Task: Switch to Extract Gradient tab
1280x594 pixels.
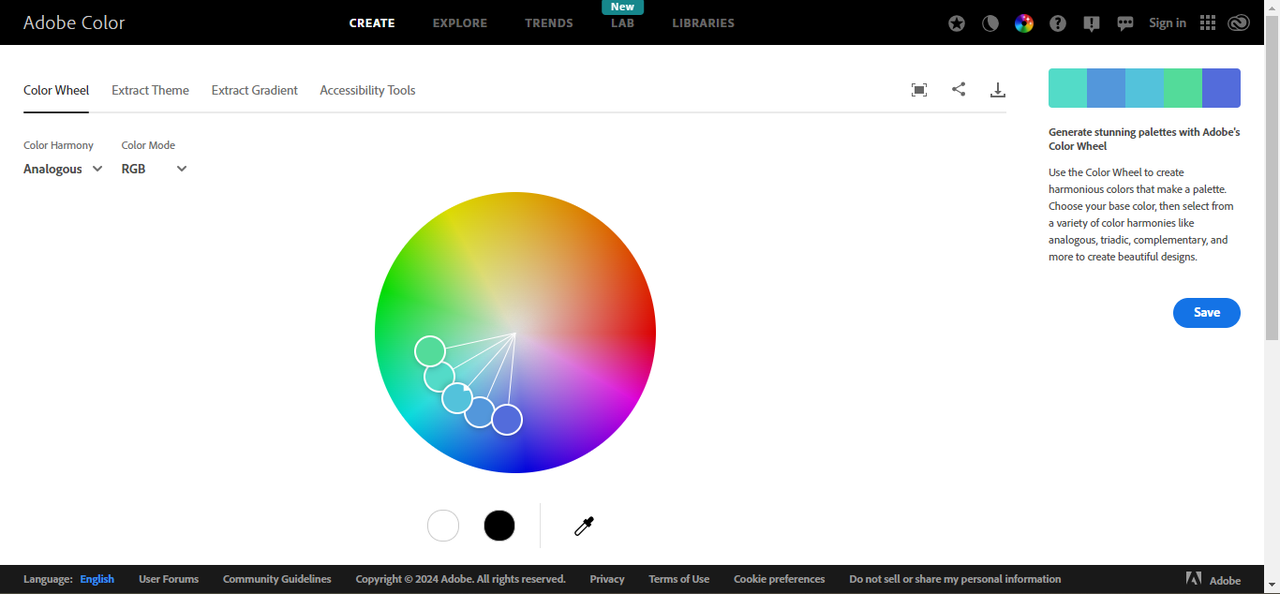Action: pyautogui.click(x=254, y=90)
